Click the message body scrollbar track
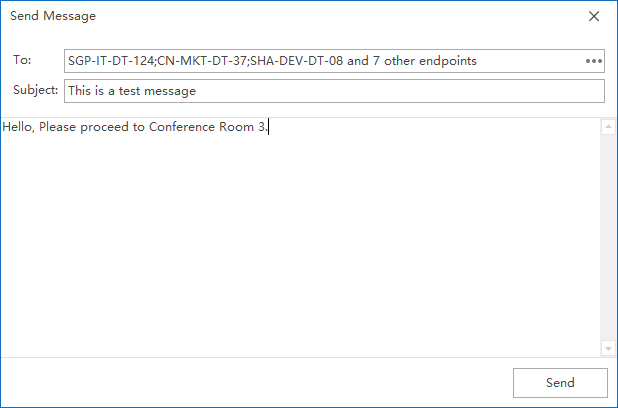The height and width of the screenshot is (408, 618). pos(608,240)
